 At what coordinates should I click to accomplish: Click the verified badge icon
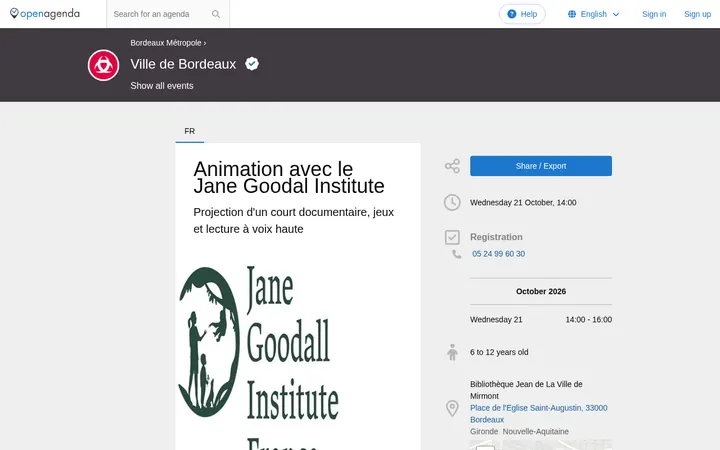click(252, 63)
